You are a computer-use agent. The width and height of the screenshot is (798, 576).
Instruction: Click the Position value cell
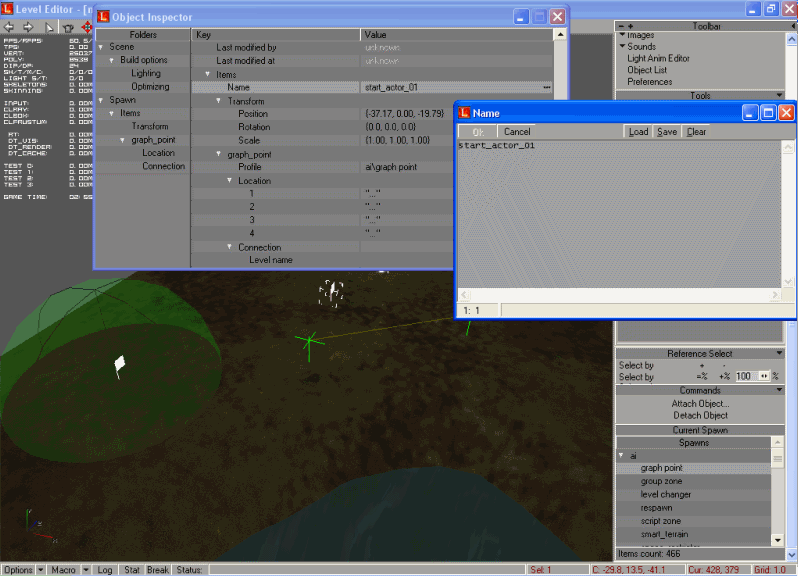click(407, 114)
